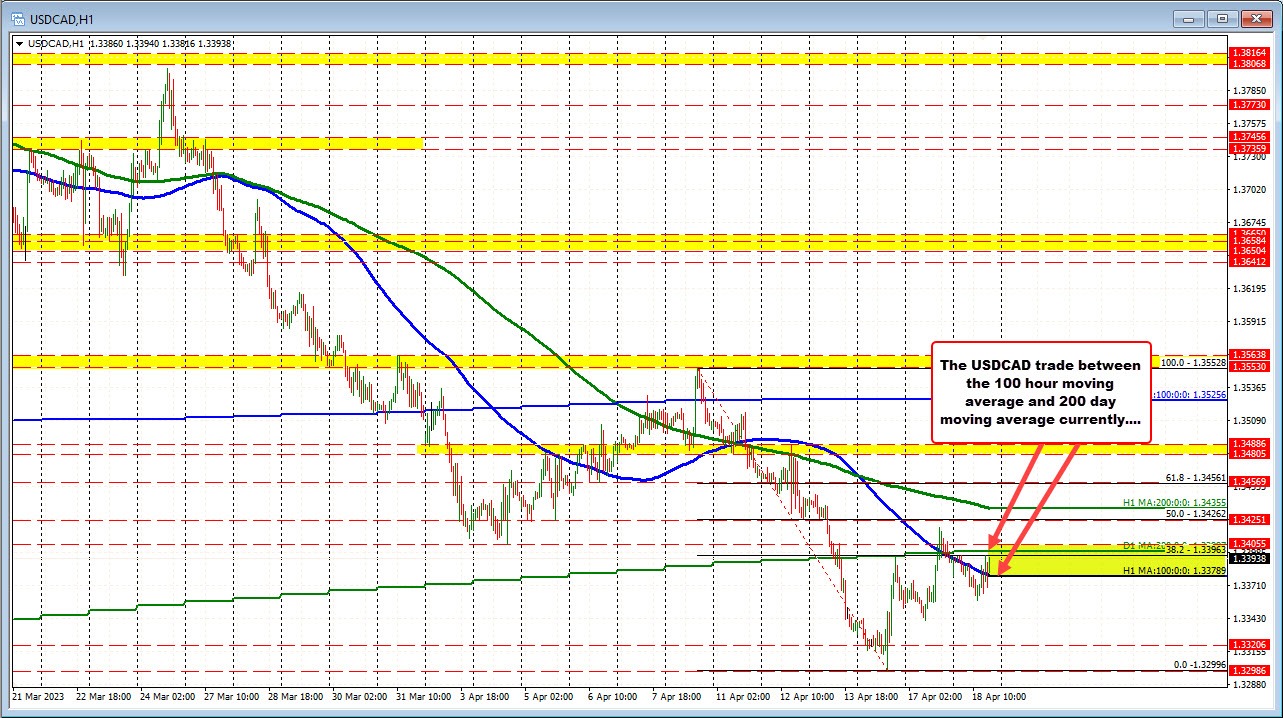The height and width of the screenshot is (718, 1283).
Task: Click the OHLC values 1.33860 1.33940 1.33816 1.33938
Action: (x=161, y=44)
